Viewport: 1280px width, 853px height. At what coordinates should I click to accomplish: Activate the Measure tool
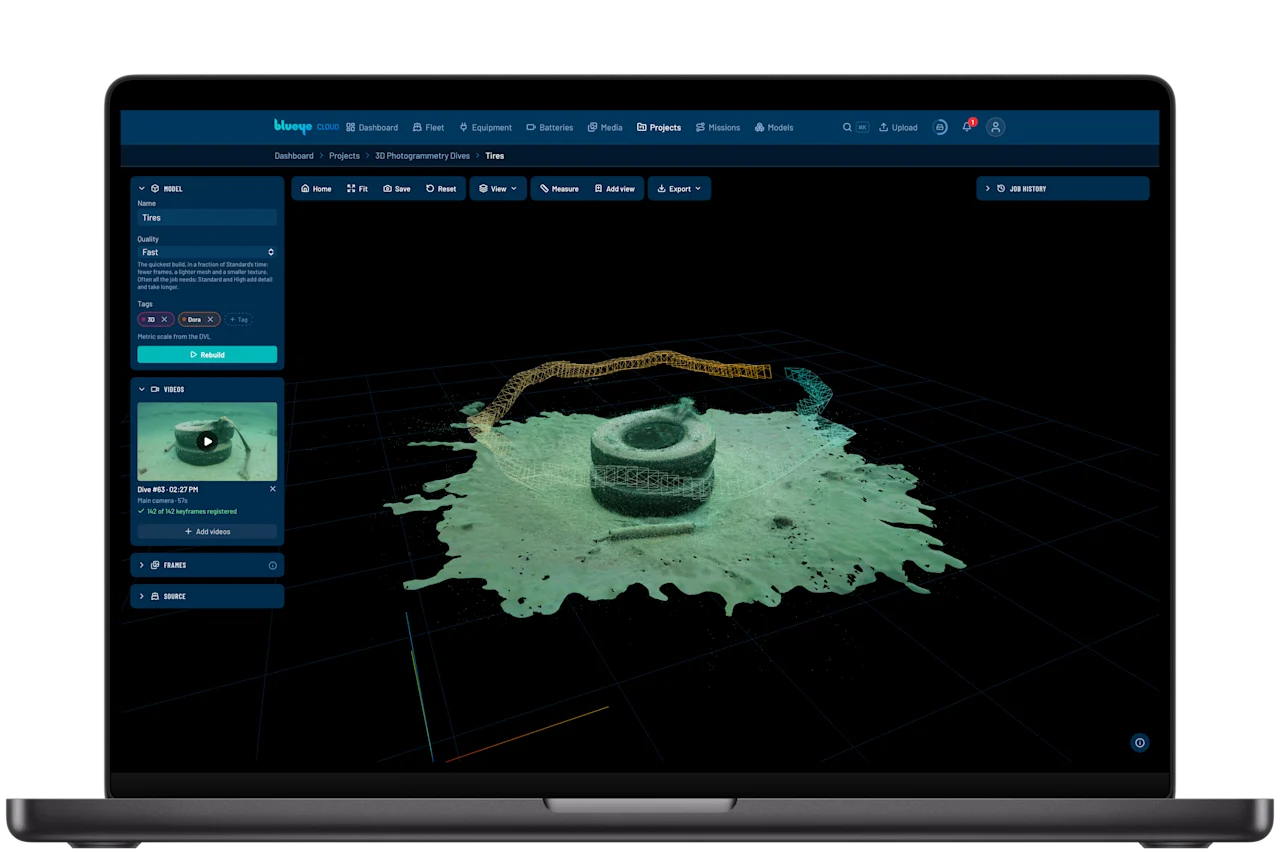tap(559, 188)
